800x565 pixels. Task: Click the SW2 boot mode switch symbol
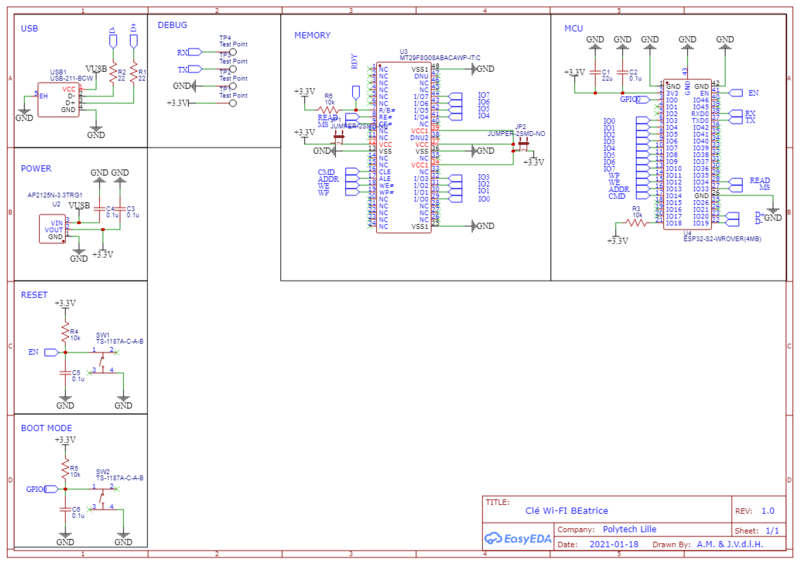pos(104,491)
